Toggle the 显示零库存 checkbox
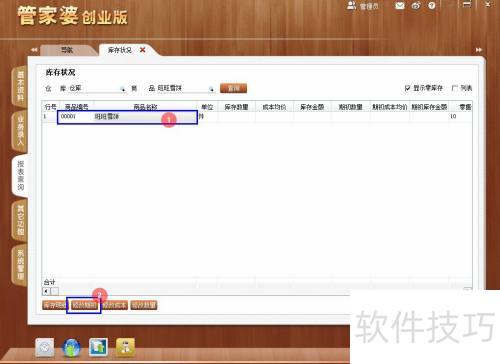This screenshot has height=364, width=500. [x=407, y=88]
